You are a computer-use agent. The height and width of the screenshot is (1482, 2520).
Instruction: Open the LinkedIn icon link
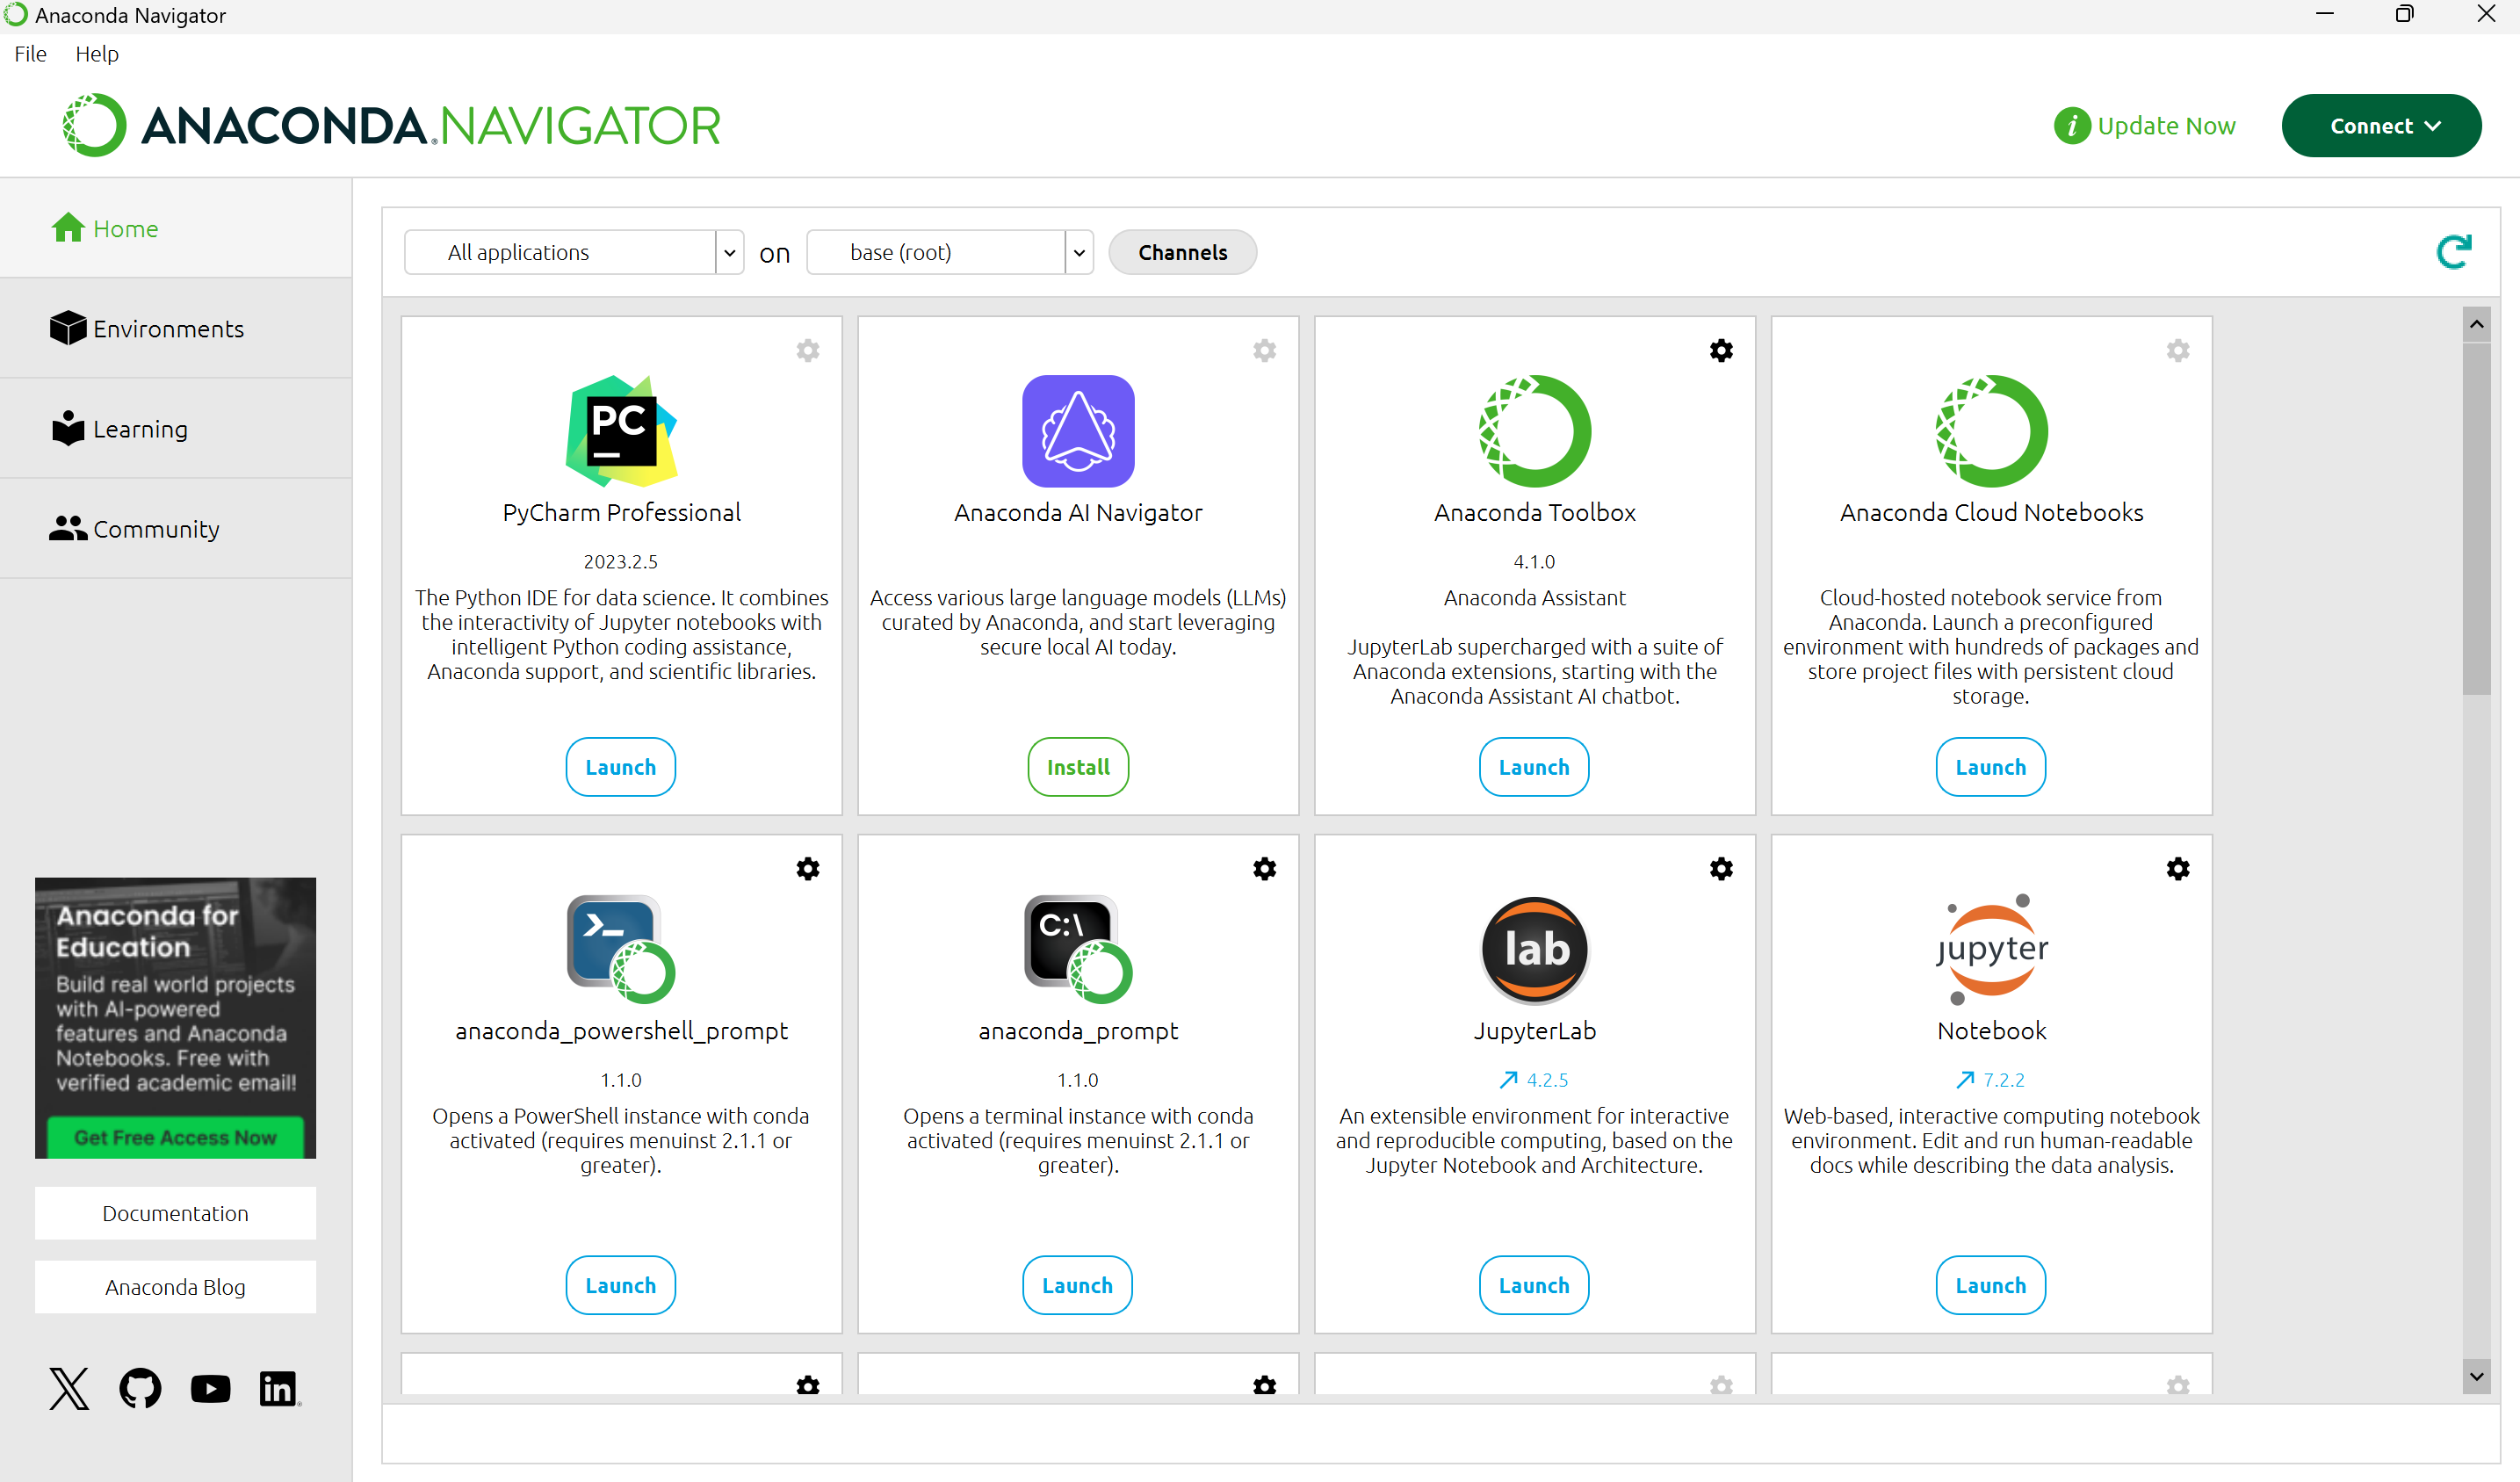[278, 1388]
